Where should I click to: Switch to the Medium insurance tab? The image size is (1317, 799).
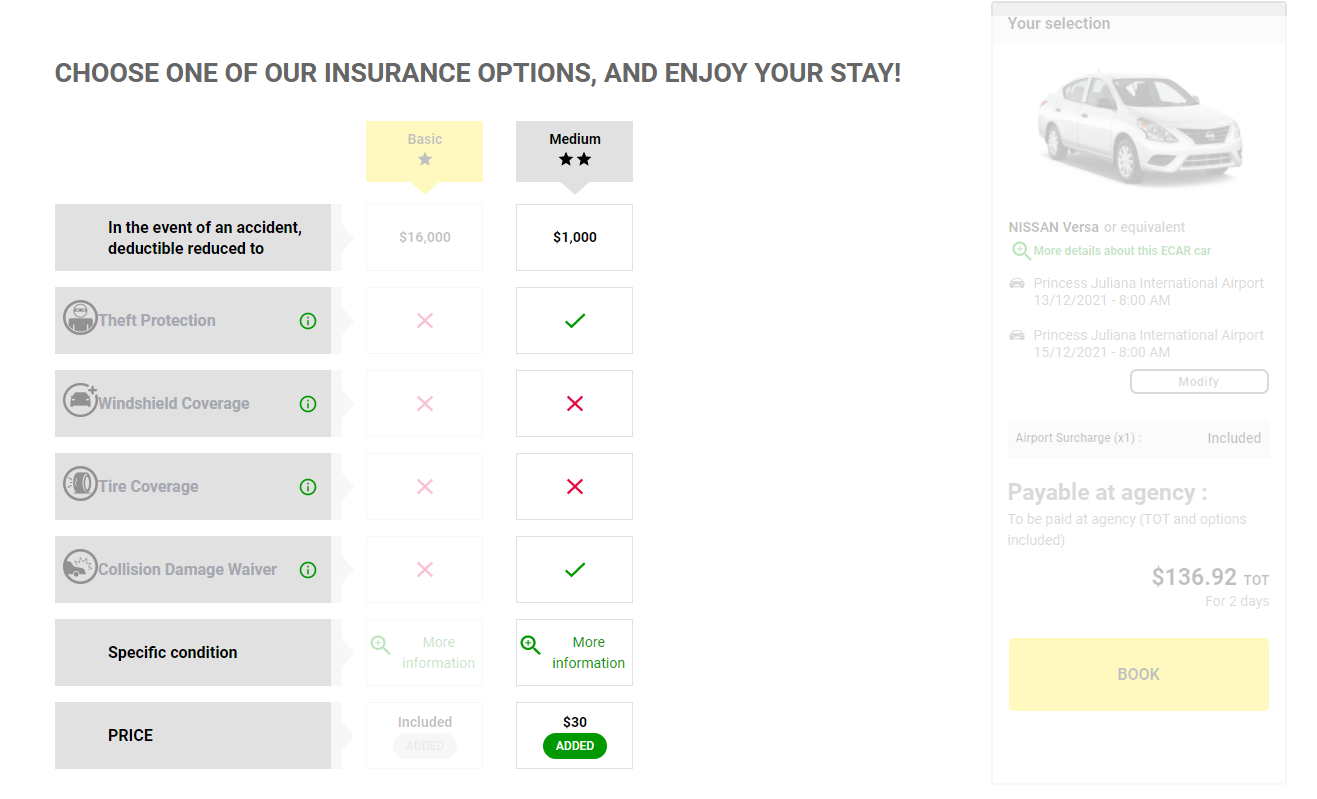(x=574, y=150)
